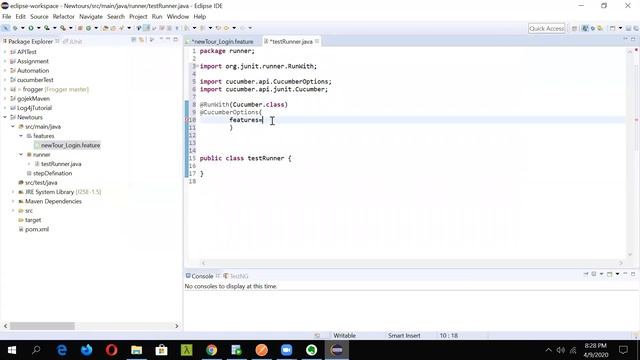This screenshot has height=360, width=640.
Task: Open the Project menu
Action: 138,17
